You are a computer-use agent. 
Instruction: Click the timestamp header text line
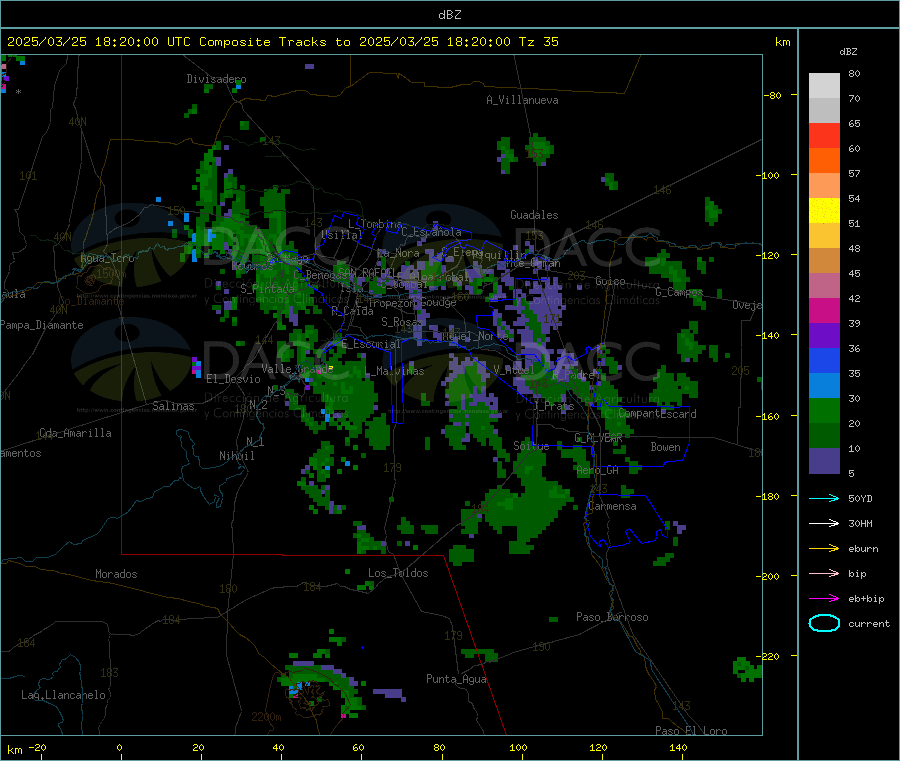[x=282, y=42]
